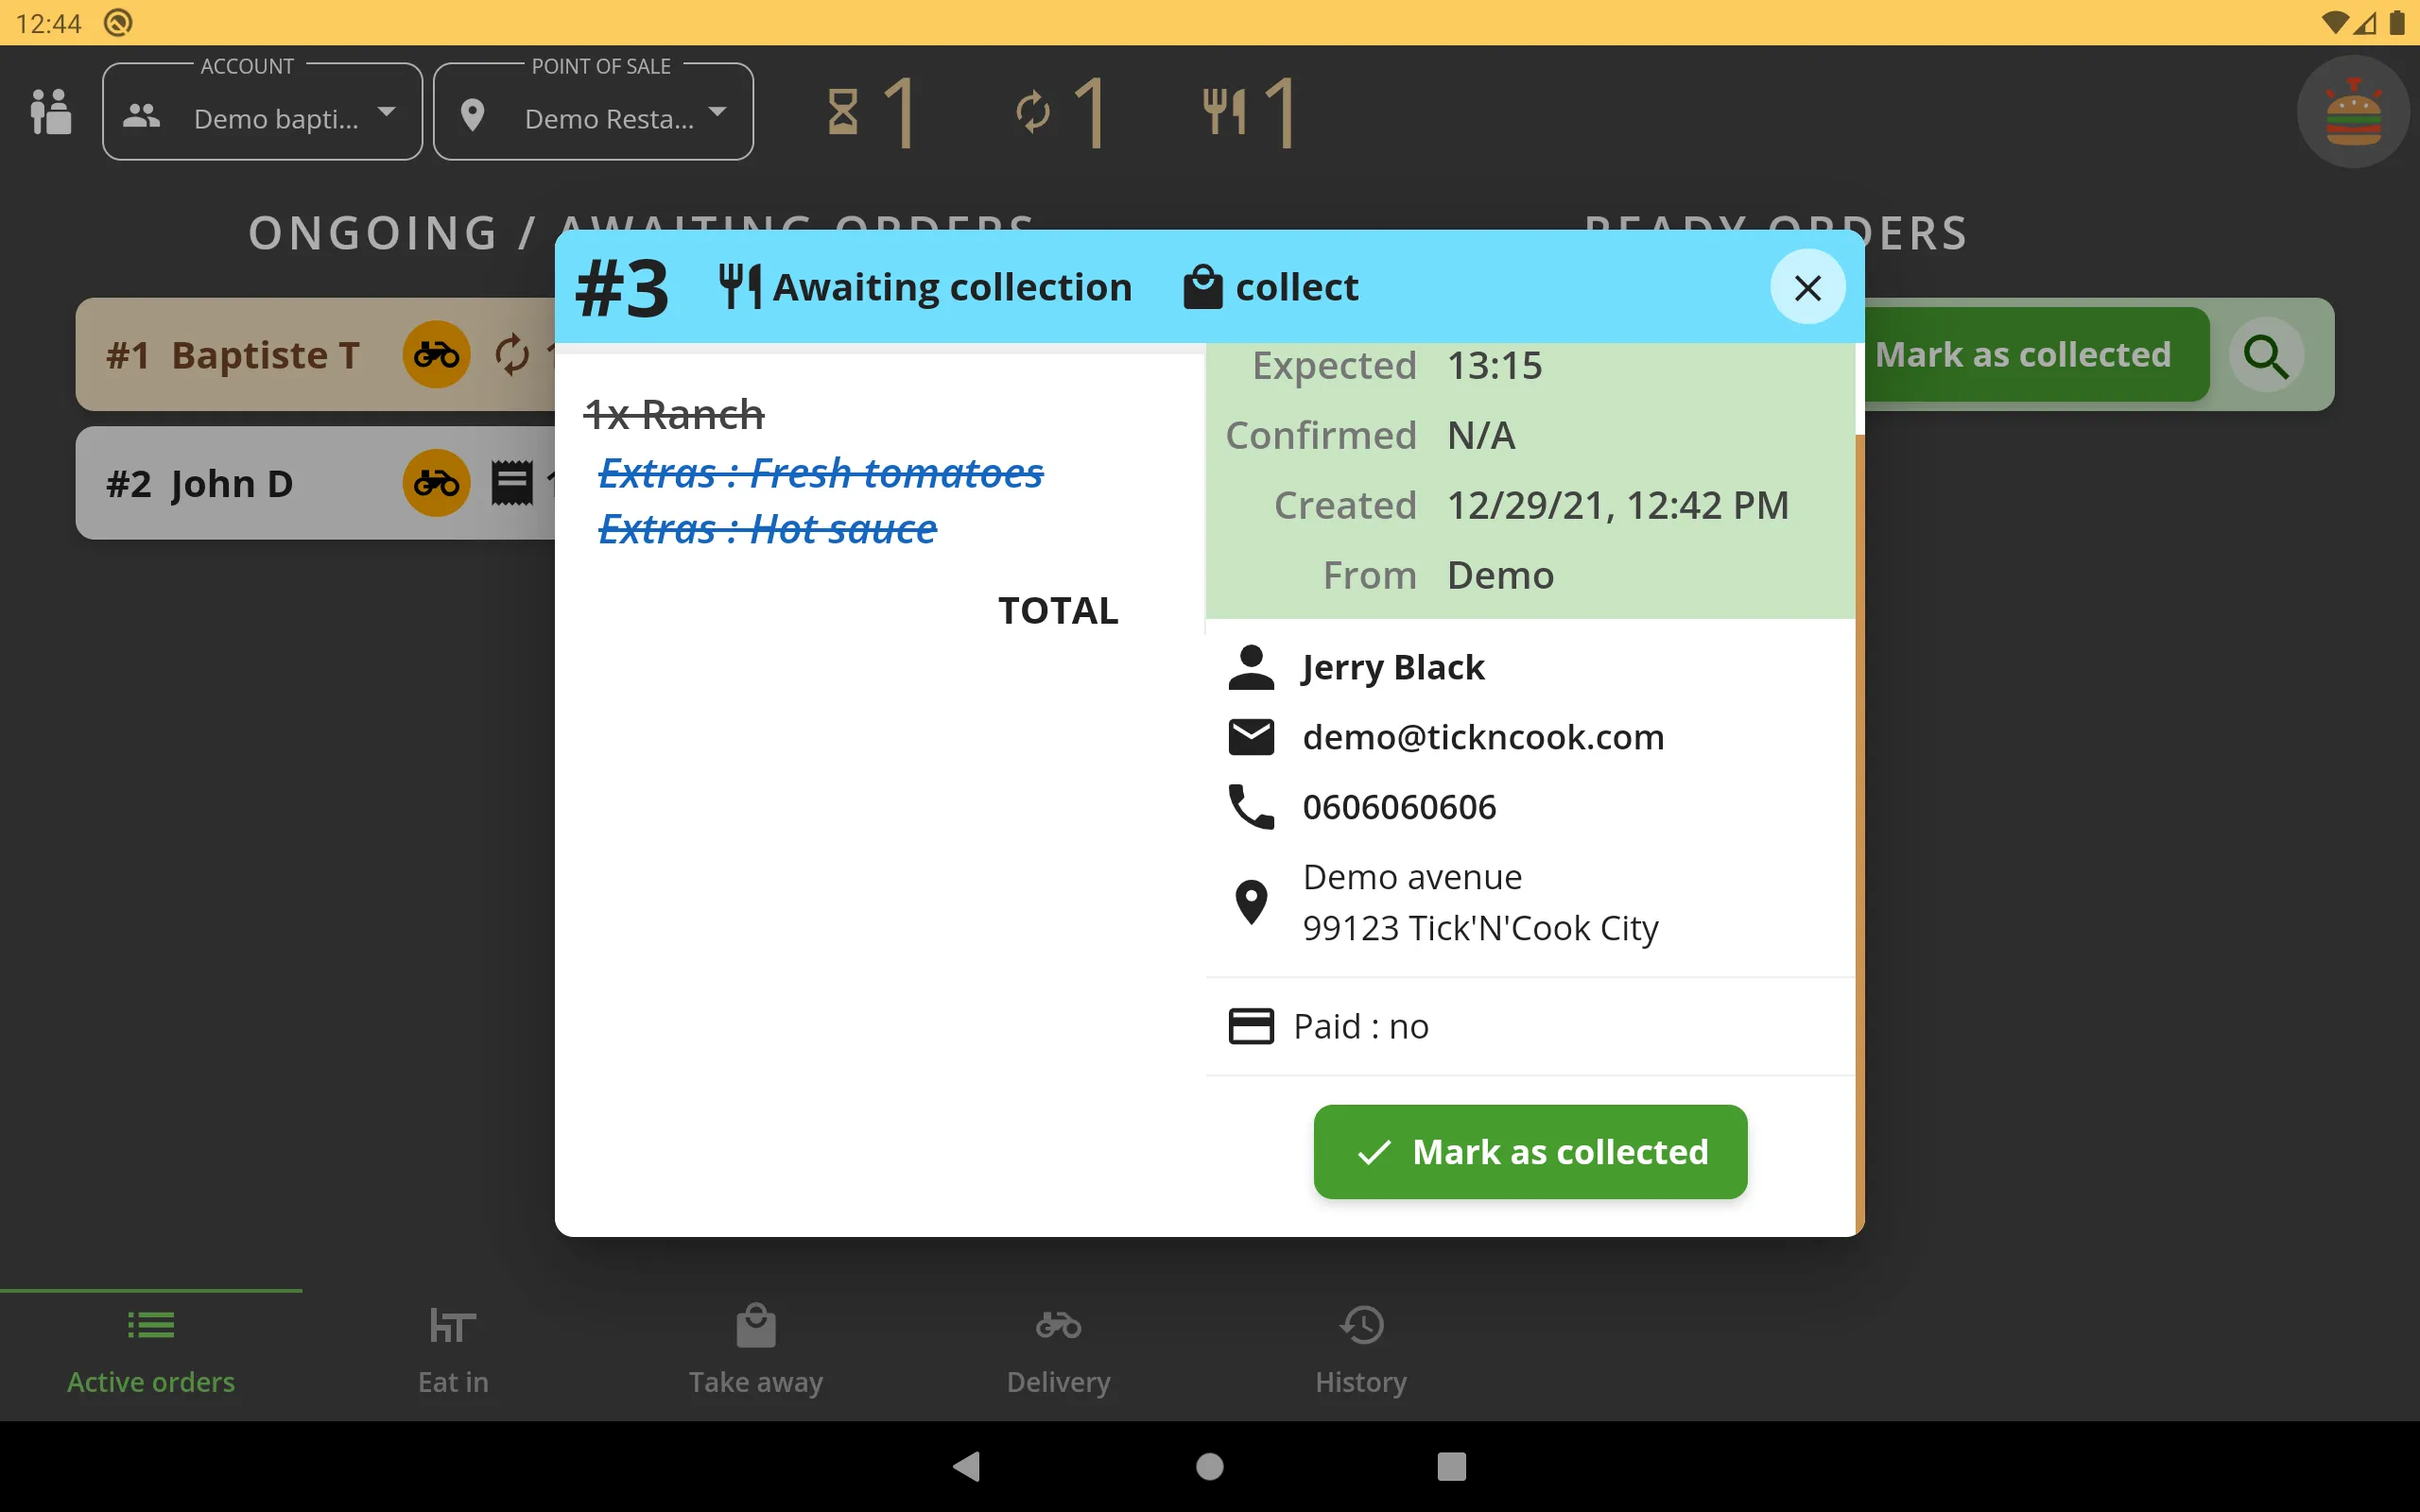Click Mark as collected button
This screenshot has height=1512, width=2420.
point(1528,1150)
